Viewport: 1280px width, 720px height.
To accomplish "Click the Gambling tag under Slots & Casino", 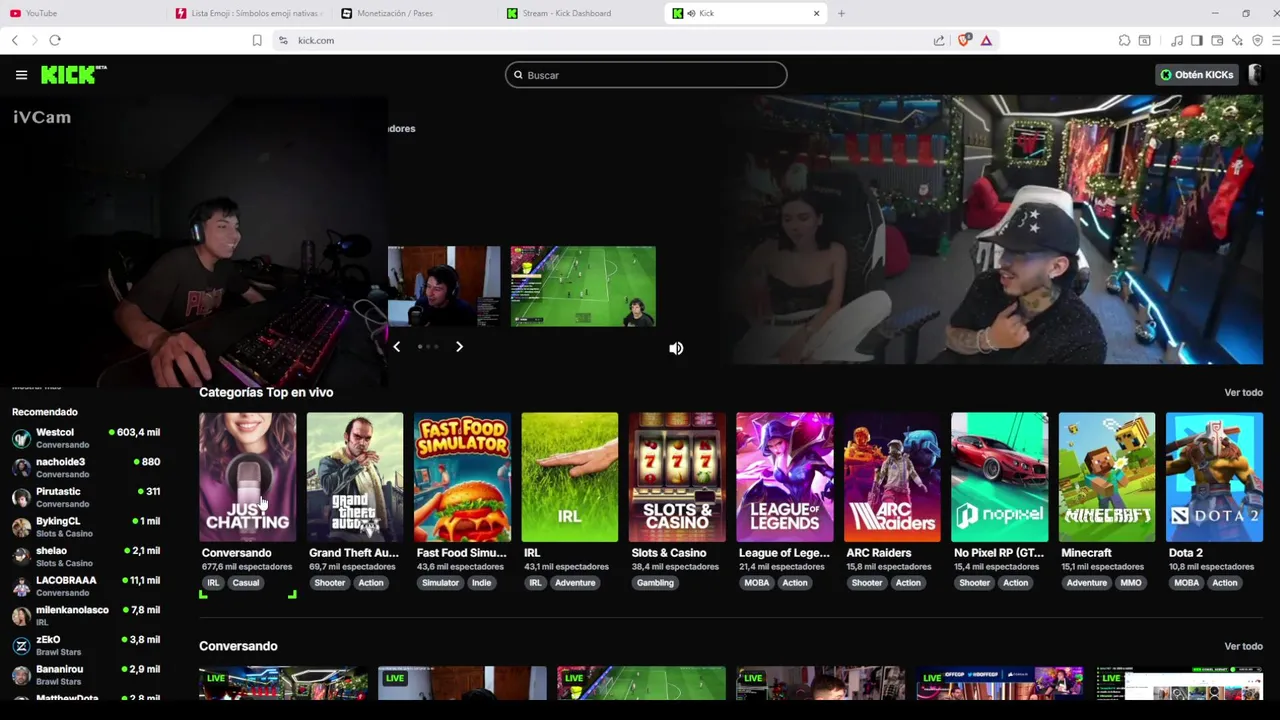I will [x=655, y=583].
